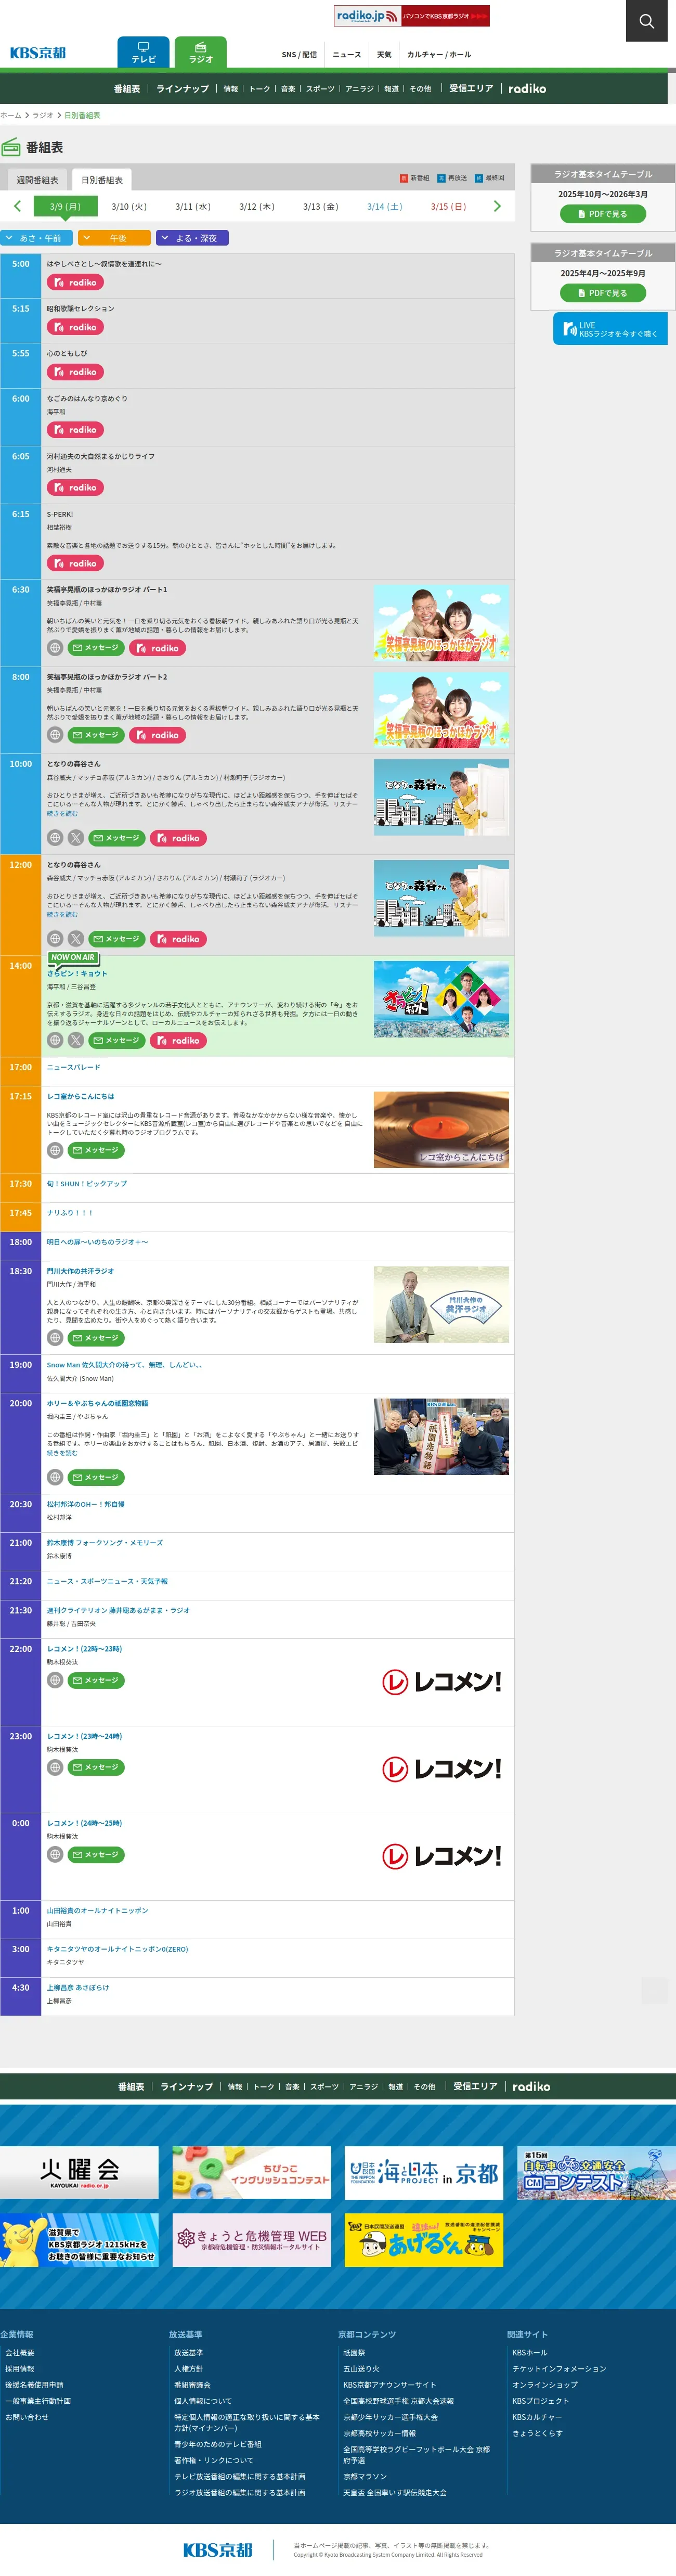
Task: Click メッセージ button for レコメン！(23時〜24時)
Action: tap(96, 1767)
